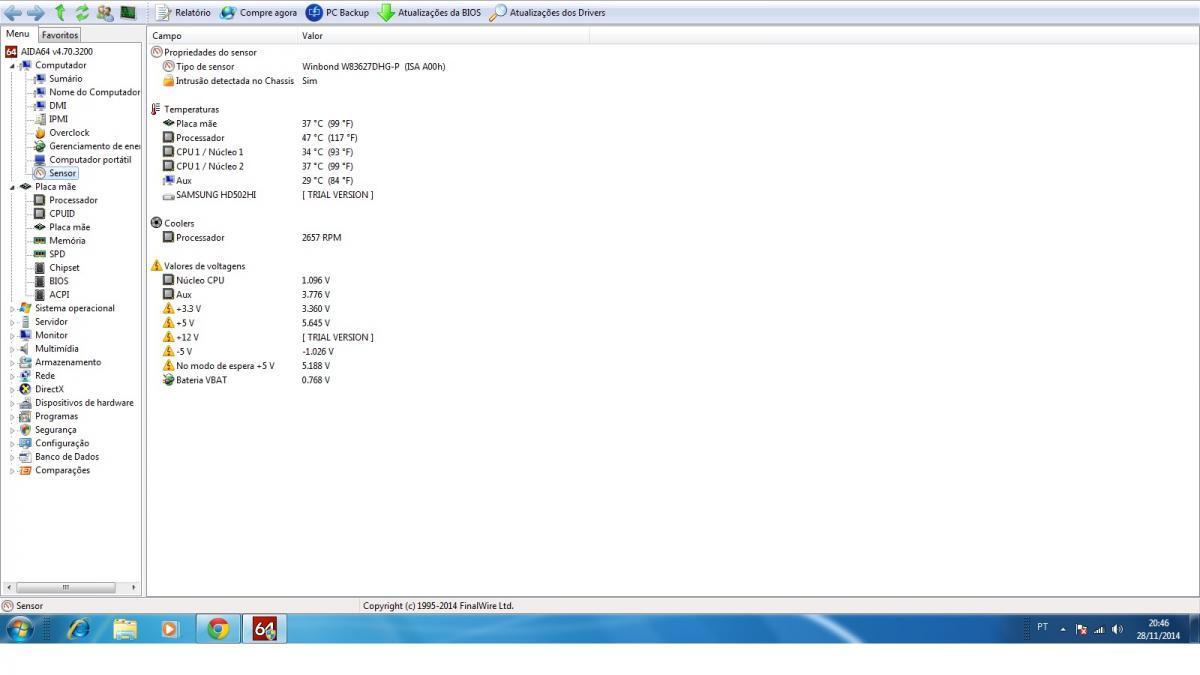The height and width of the screenshot is (675, 1200).
Task: Select Comparações in the tree
Action: [62, 470]
